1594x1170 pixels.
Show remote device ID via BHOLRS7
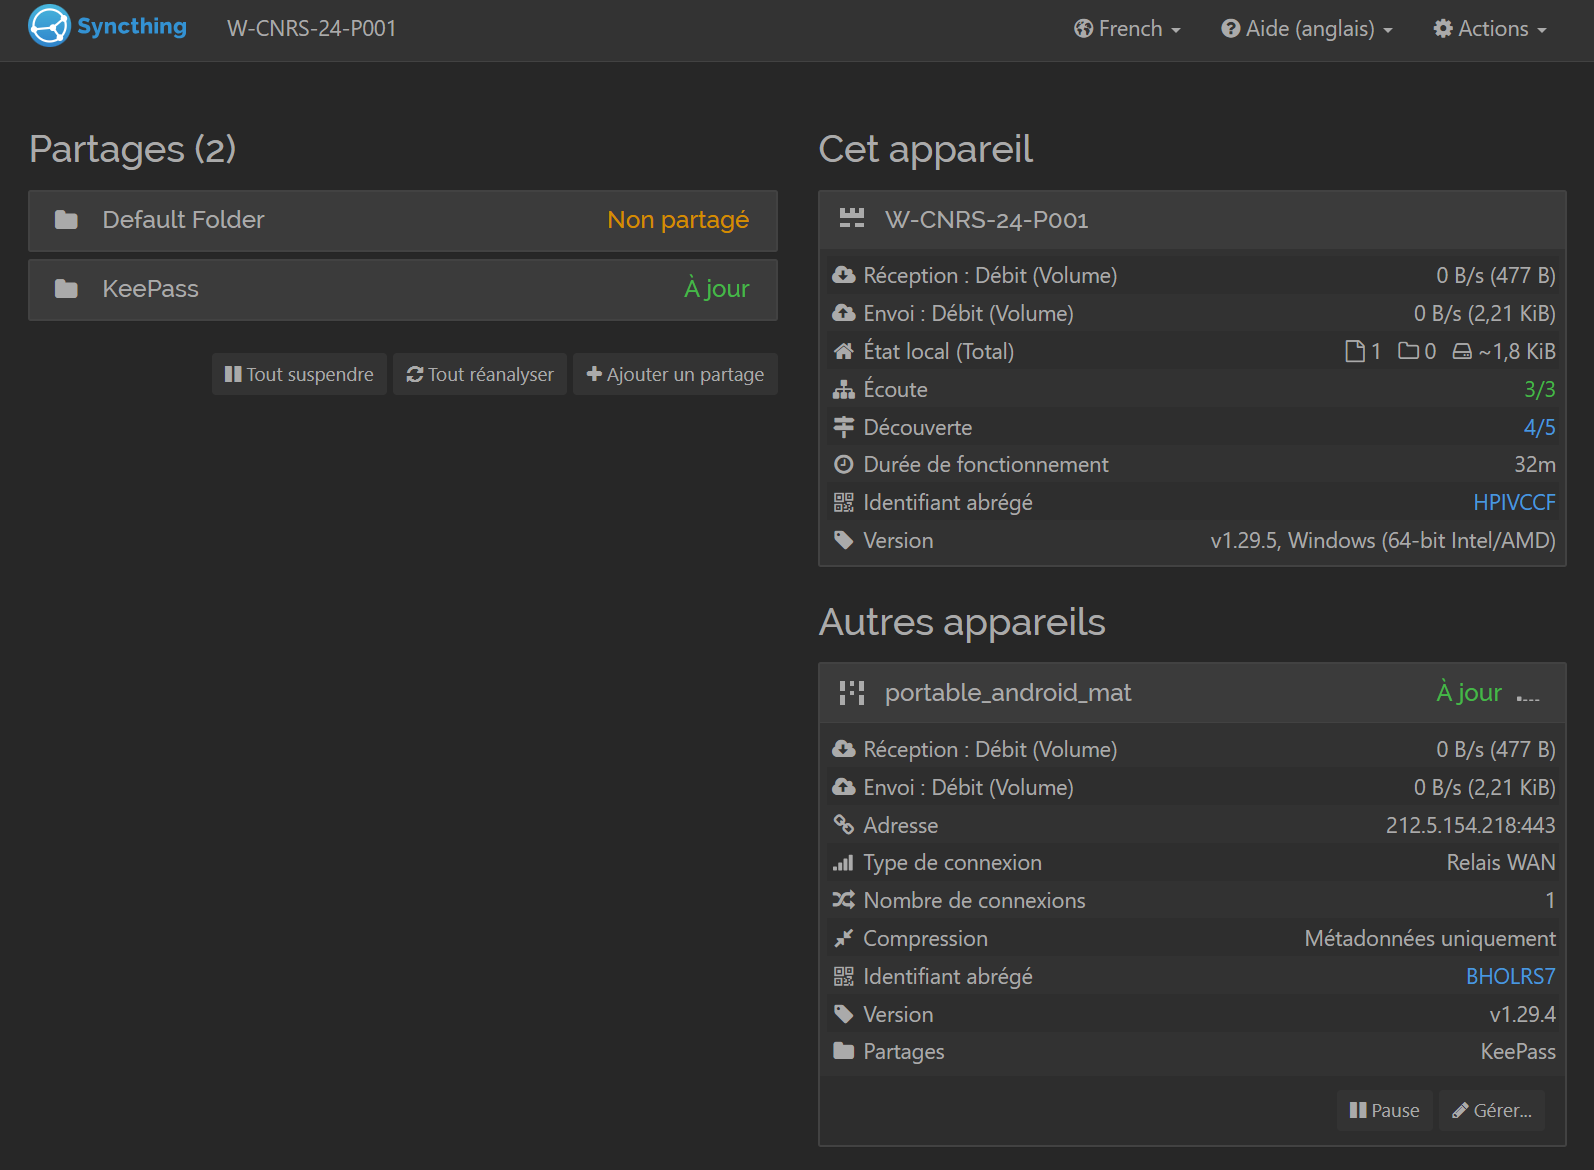pos(1511,976)
